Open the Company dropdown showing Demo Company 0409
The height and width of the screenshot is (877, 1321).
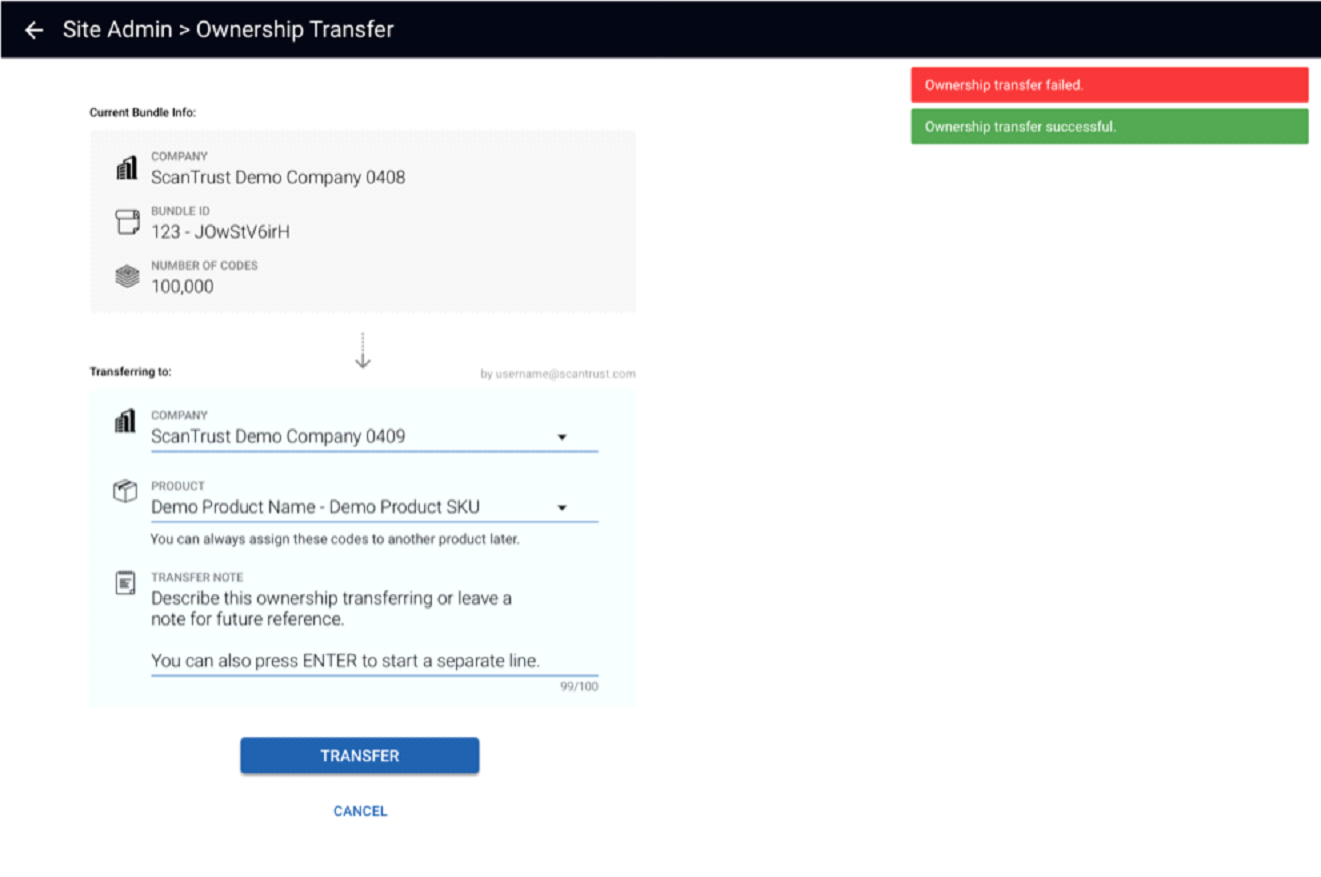374,437
